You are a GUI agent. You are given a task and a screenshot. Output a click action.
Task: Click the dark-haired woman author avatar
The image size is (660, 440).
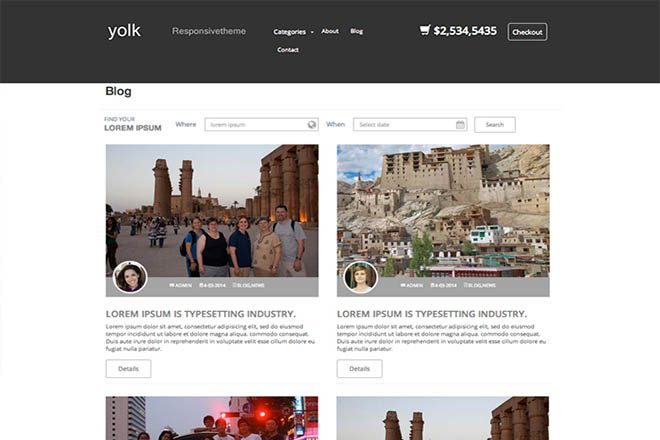pyautogui.click(x=130, y=277)
